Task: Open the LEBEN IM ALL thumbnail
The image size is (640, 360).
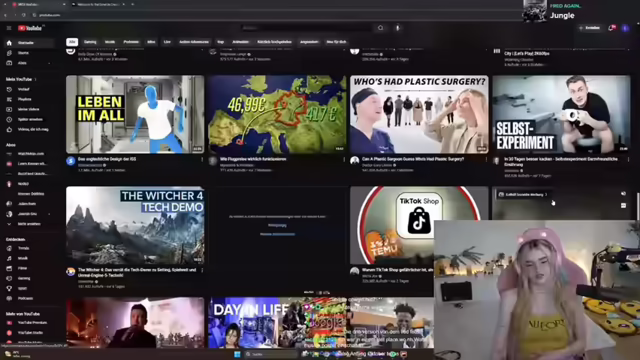Action: [x=135, y=114]
